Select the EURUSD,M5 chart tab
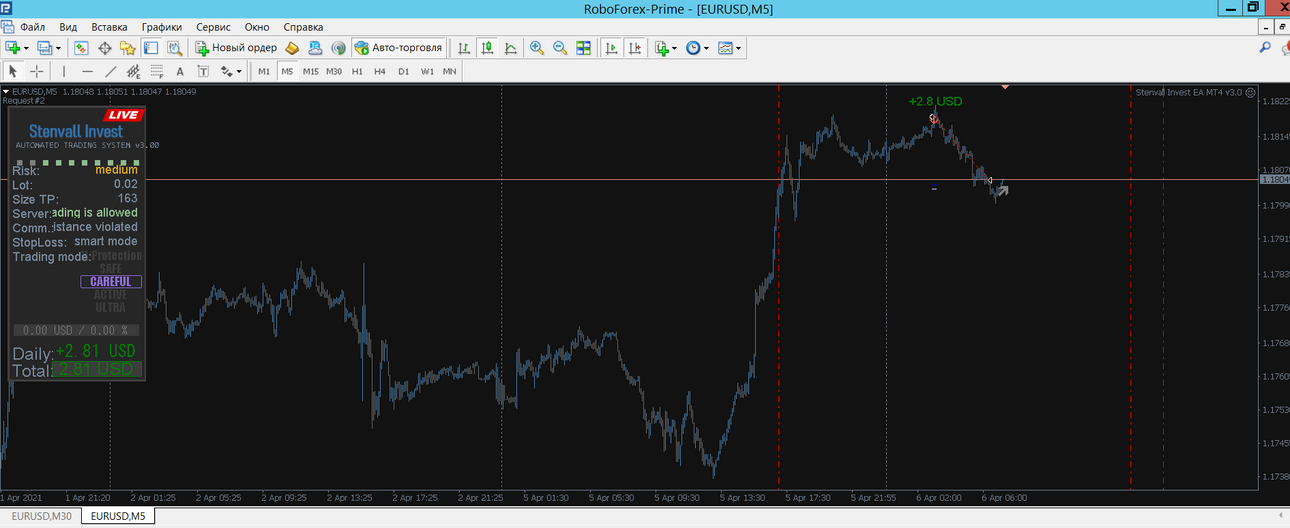This screenshot has height=528, width=1290. [118, 516]
